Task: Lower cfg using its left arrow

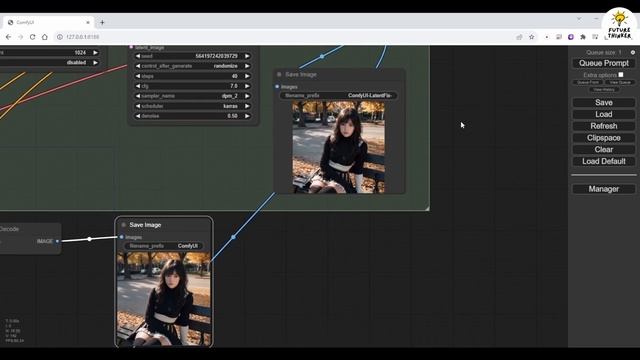Action: pyautogui.click(x=138, y=86)
